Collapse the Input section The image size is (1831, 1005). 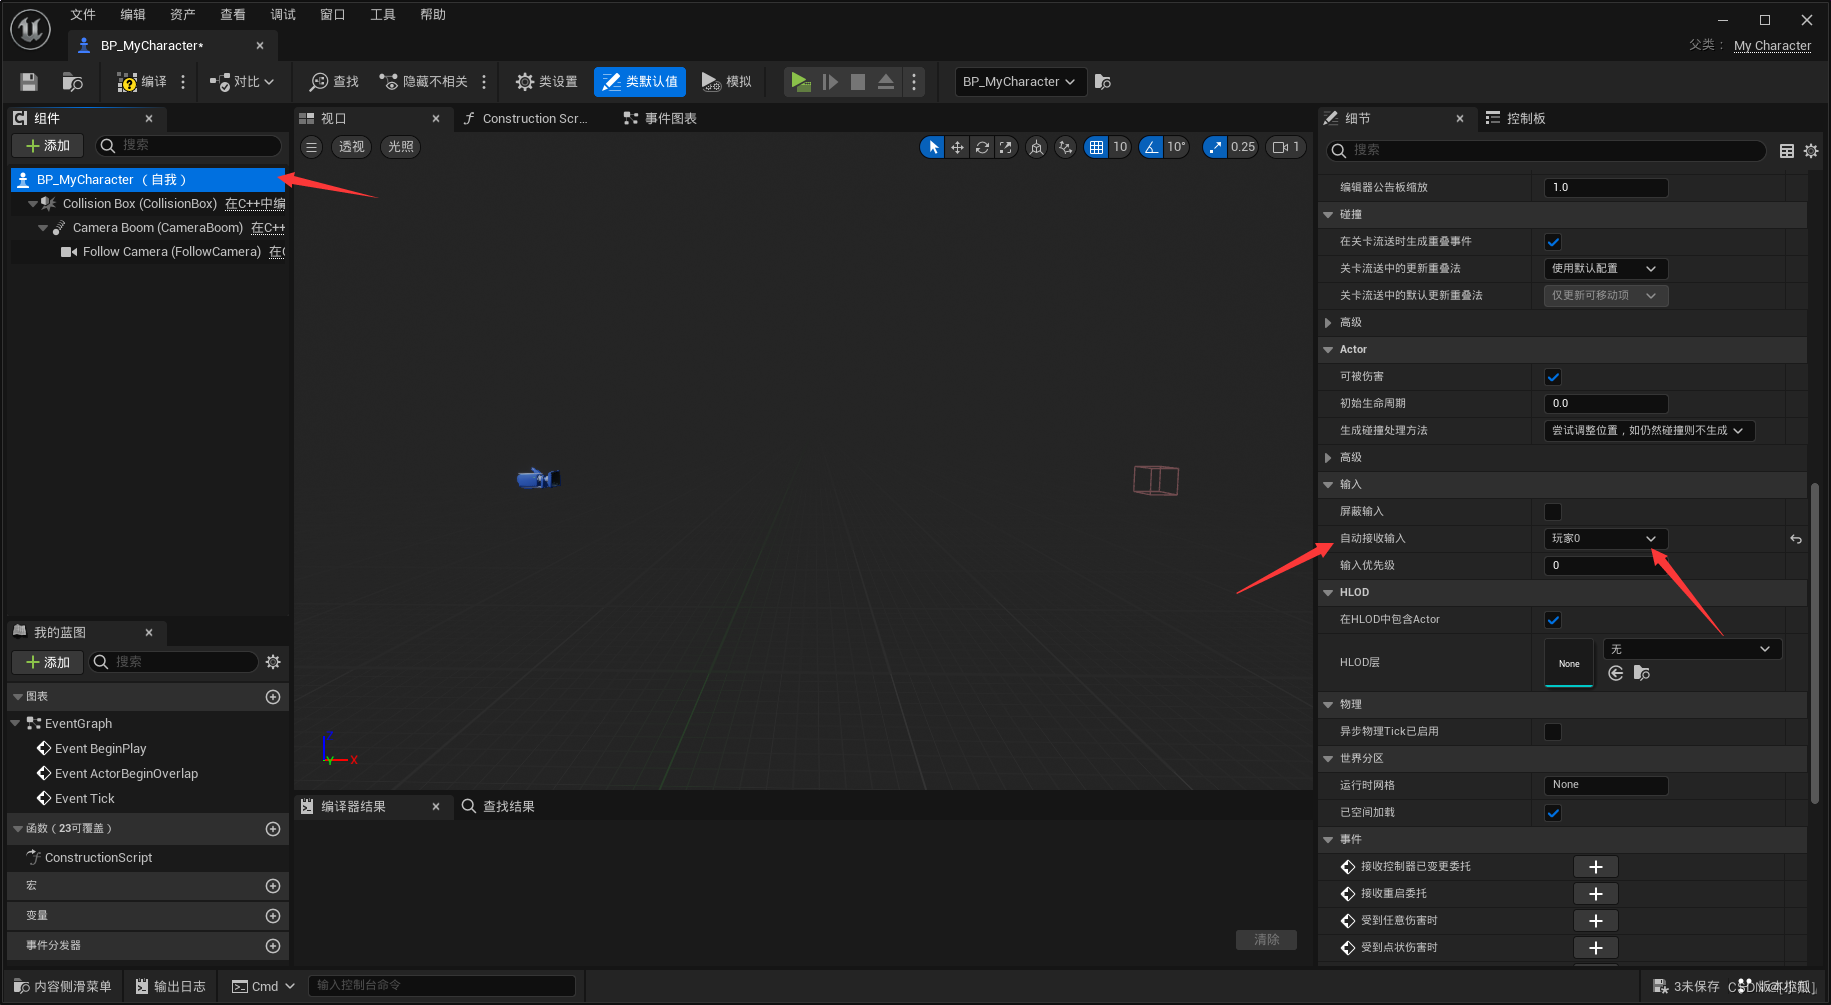(x=1328, y=485)
